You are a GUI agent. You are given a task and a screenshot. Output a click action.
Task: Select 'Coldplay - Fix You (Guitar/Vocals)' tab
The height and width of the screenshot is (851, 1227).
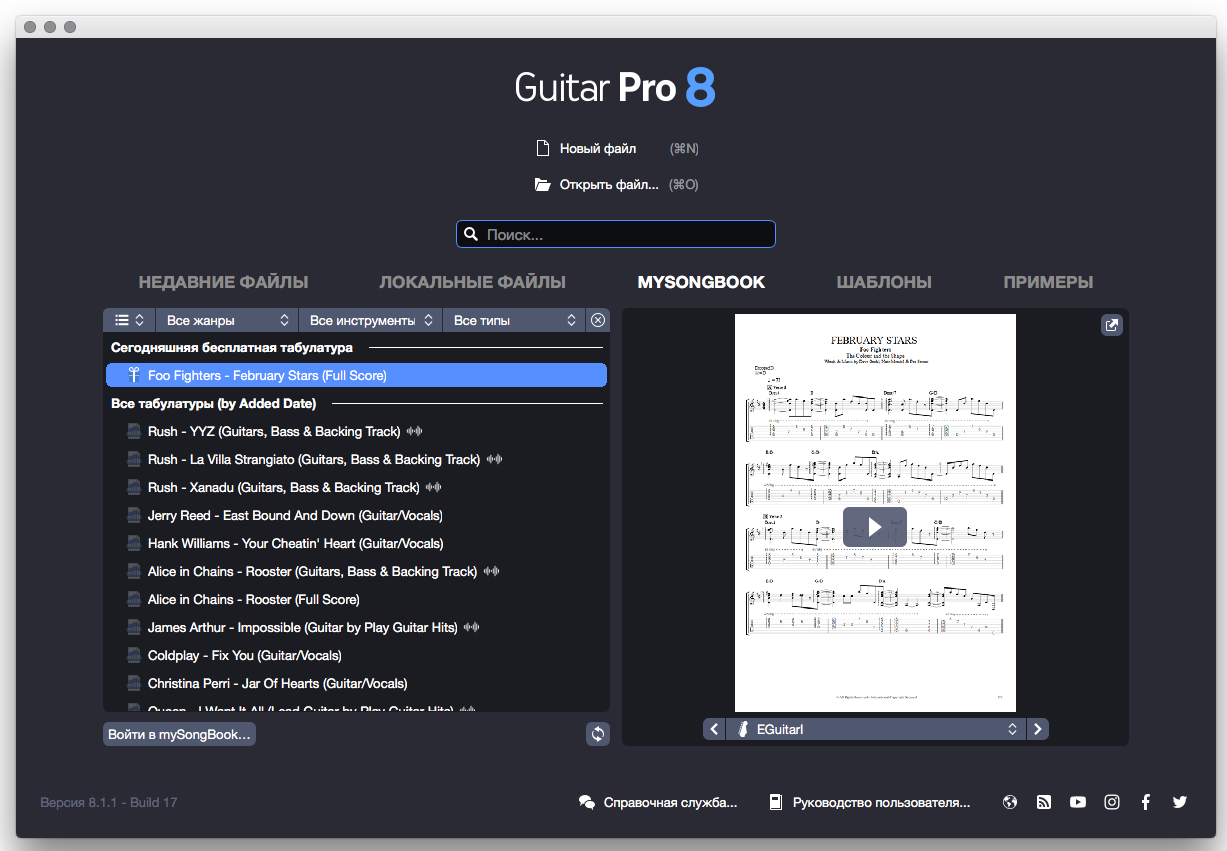245,656
